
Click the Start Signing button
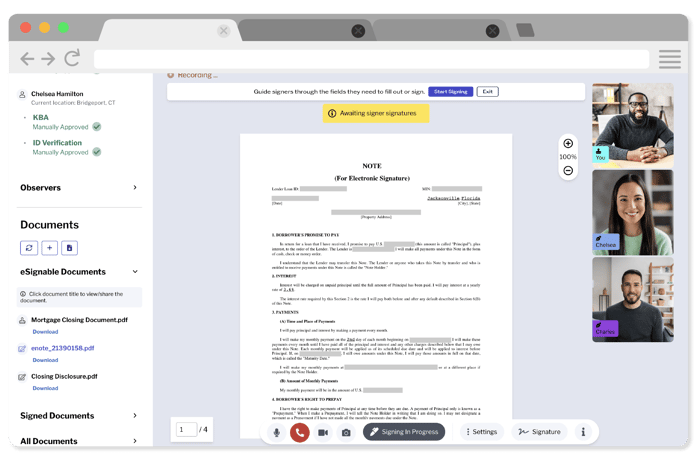(x=450, y=92)
